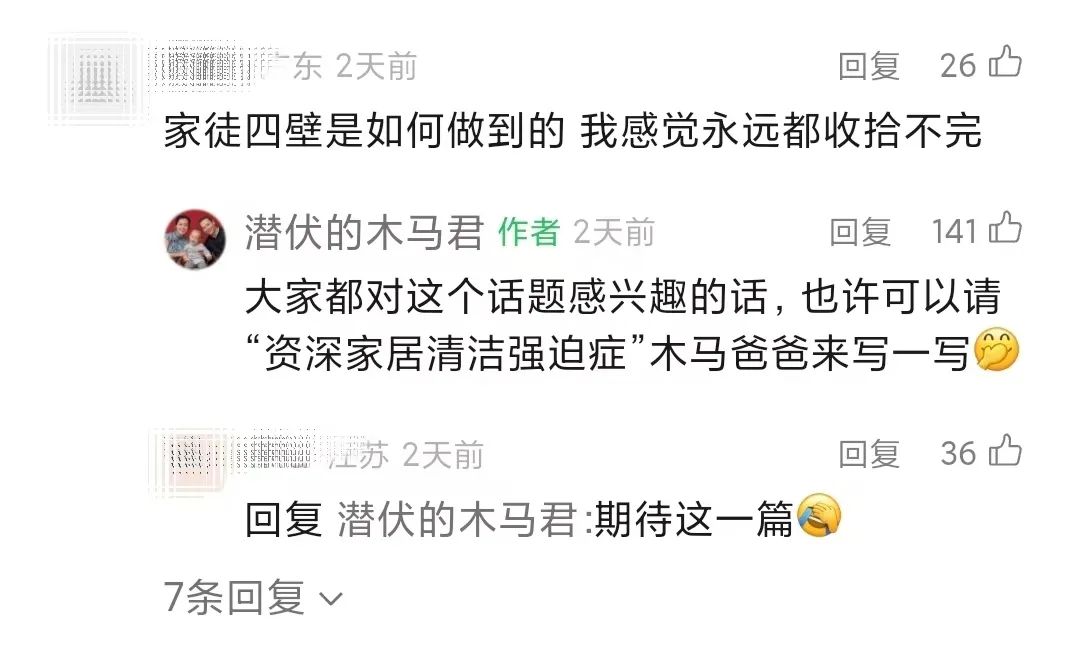Tap the mentioned 潜伏的木马君 in the reply
Image resolution: width=1080 pixels, height=662 pixels.
point(456,519)
